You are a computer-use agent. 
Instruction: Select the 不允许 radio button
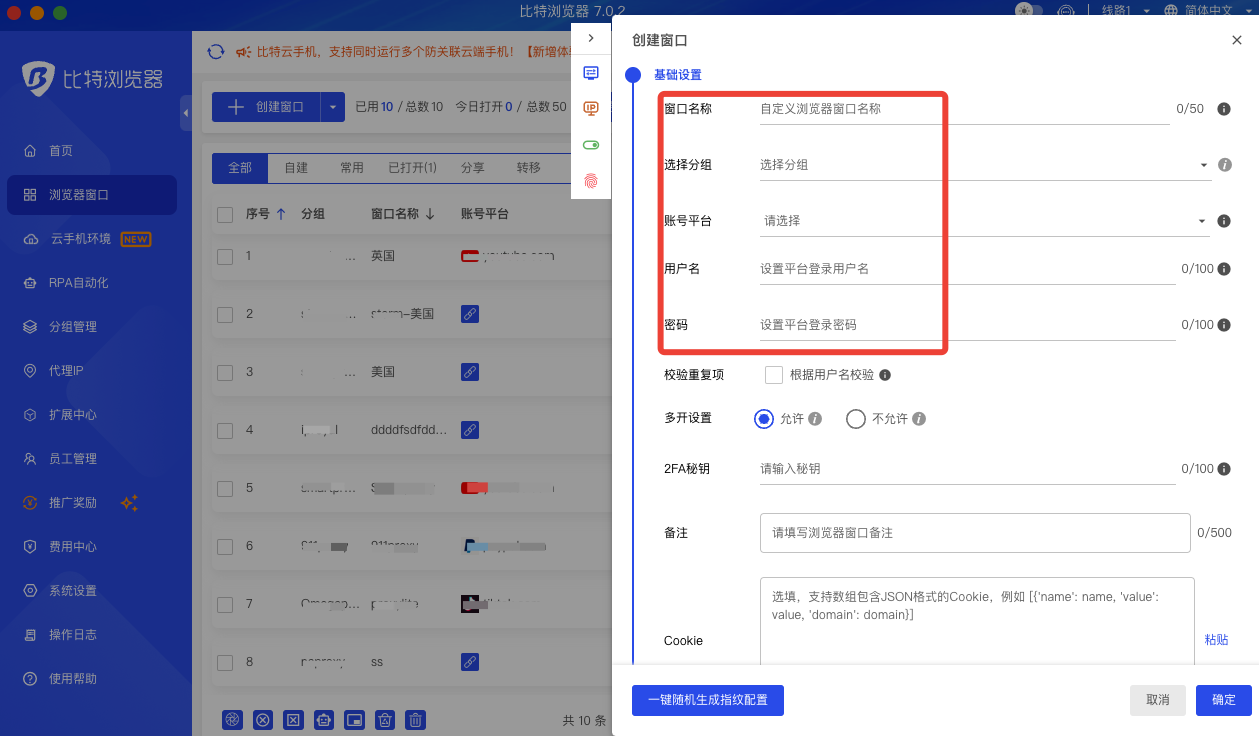[x=855, y=419]
